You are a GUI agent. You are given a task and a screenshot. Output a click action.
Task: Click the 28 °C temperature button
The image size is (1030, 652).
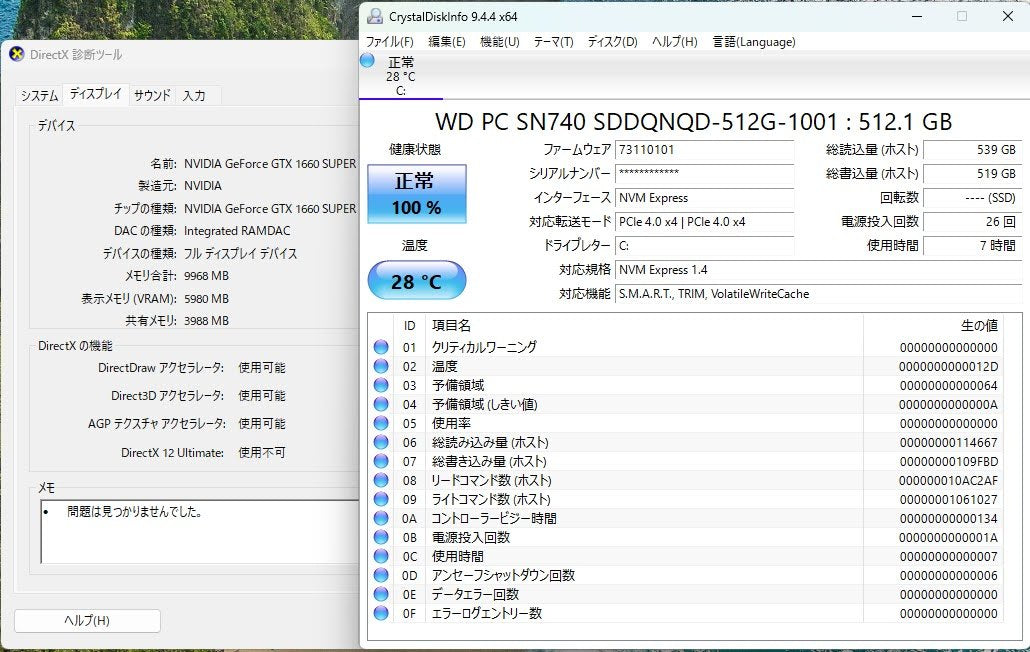click(x=416, y=281)
